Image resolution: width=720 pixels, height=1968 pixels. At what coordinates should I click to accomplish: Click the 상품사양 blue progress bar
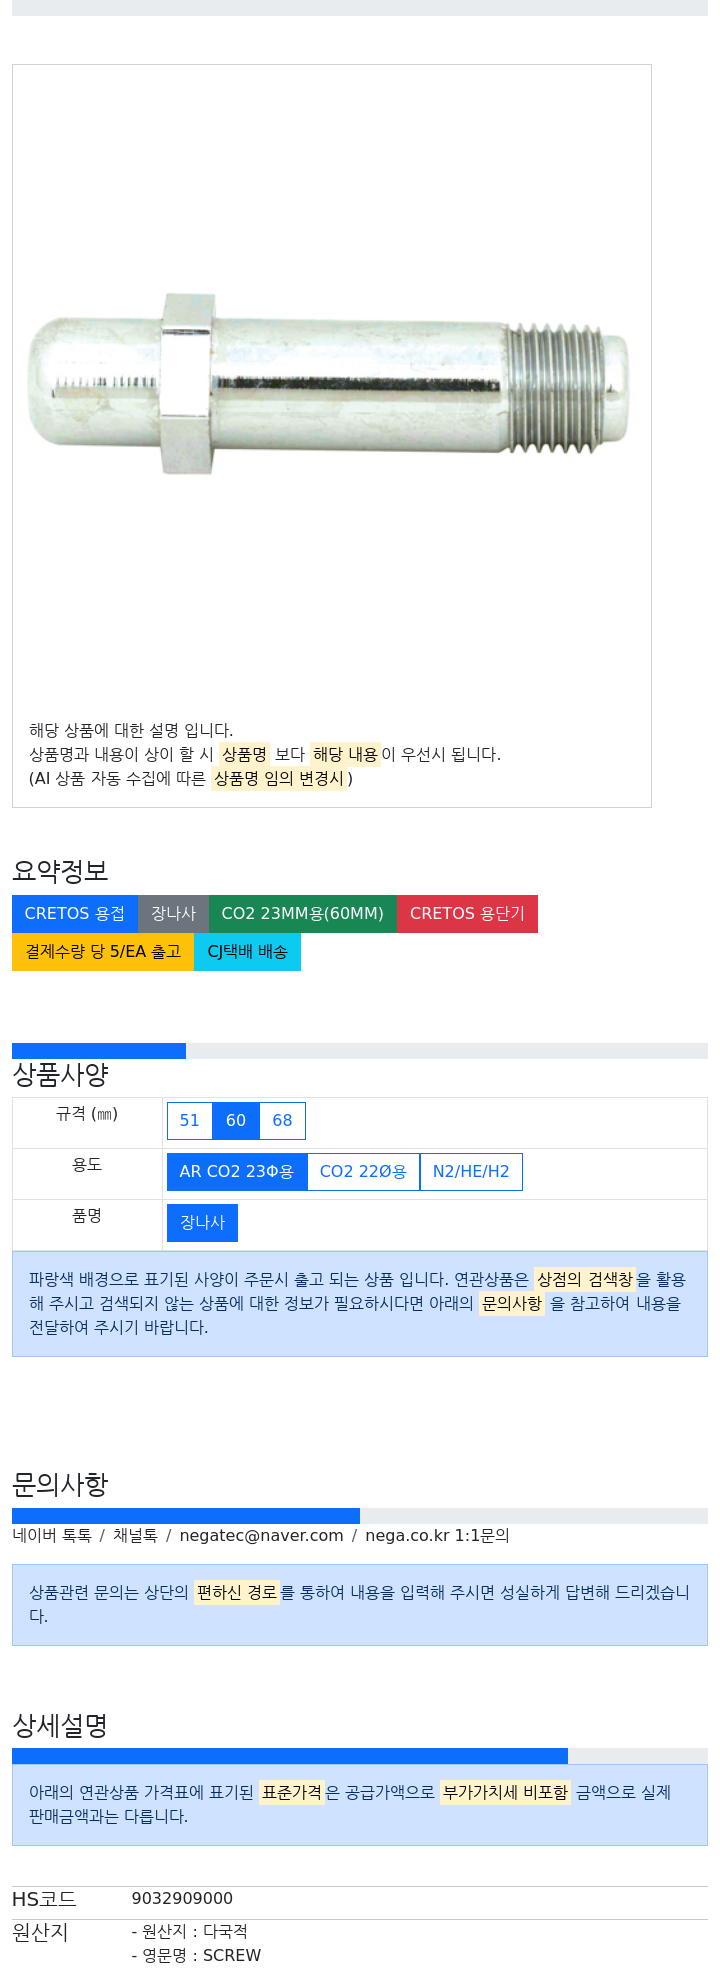[x=99, y=1051]
